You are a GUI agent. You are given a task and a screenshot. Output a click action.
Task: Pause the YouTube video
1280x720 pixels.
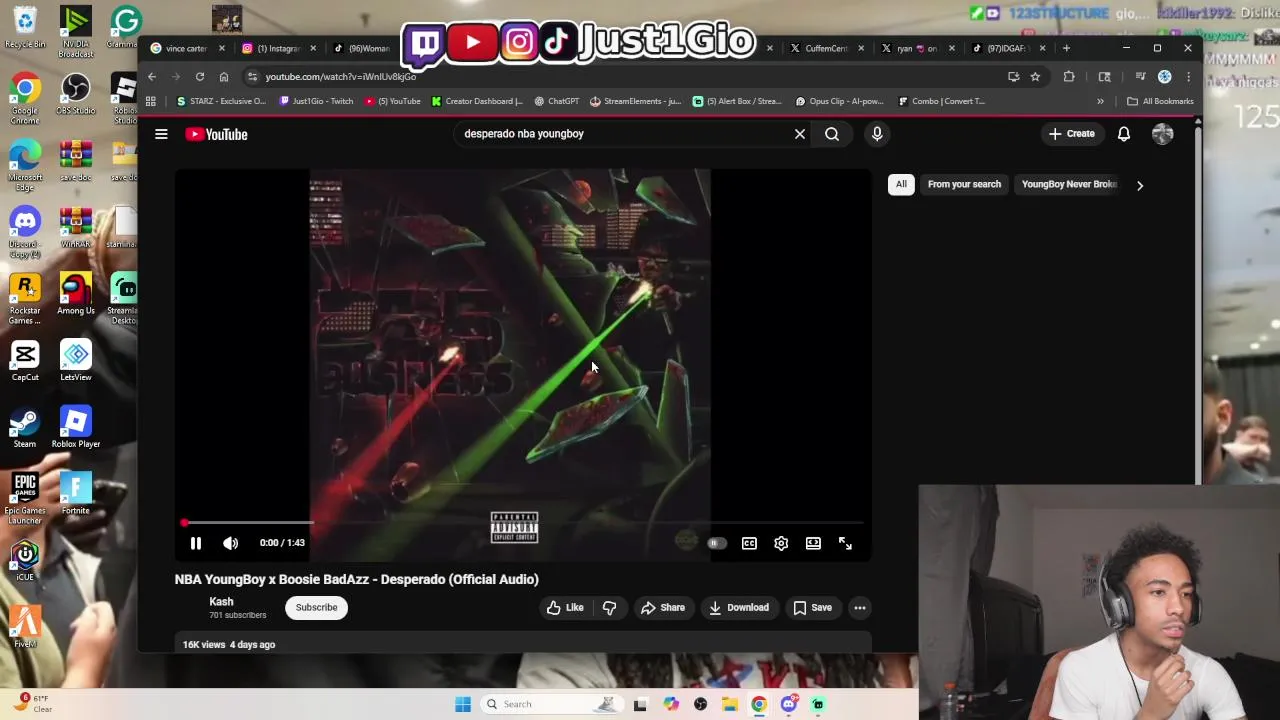coord(196,543)
